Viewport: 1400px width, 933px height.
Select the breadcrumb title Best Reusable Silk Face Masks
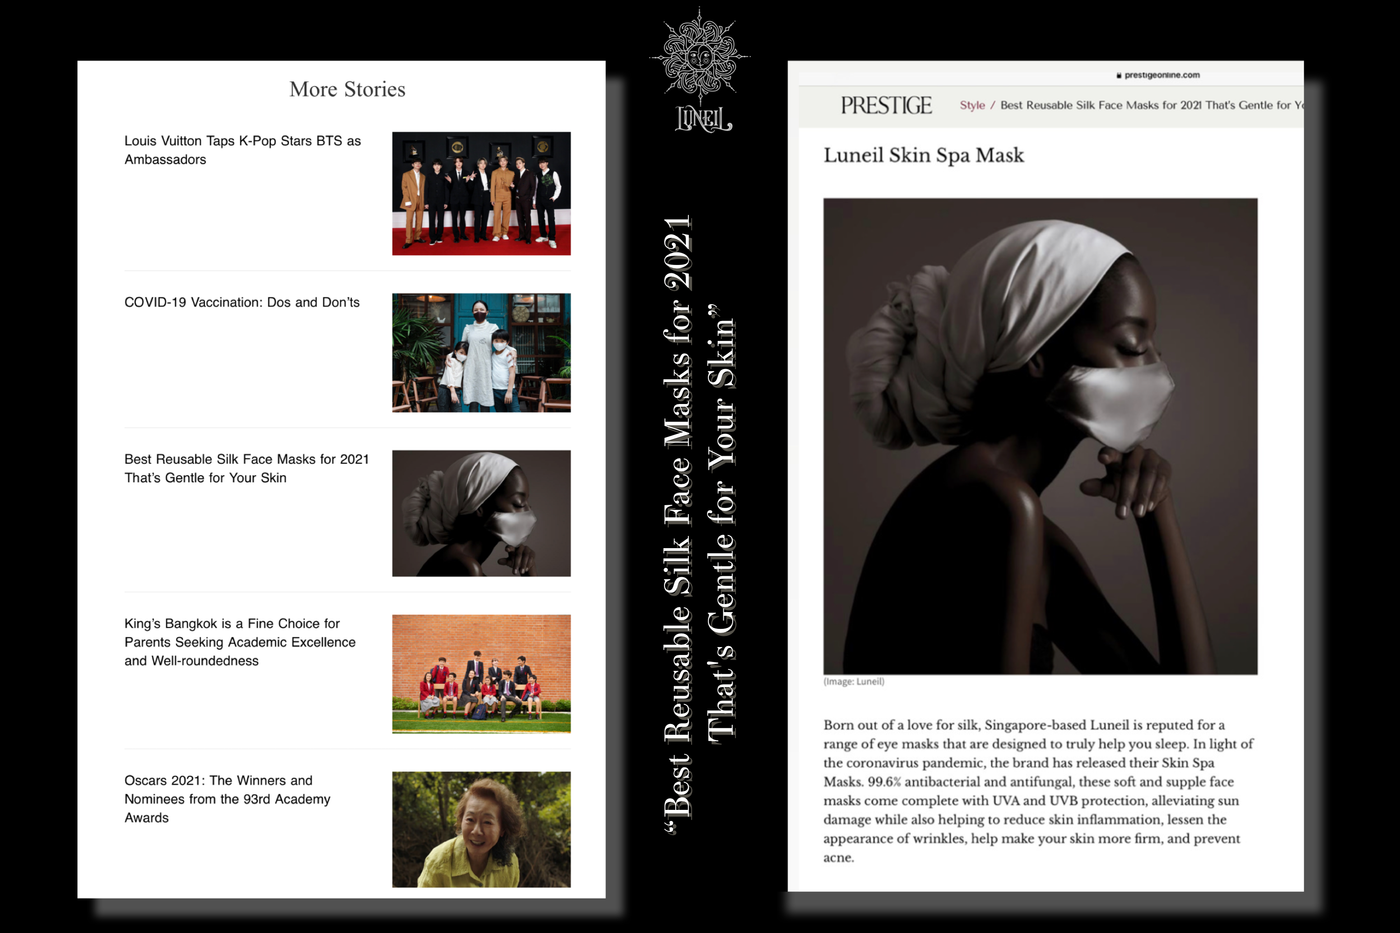1152,105
